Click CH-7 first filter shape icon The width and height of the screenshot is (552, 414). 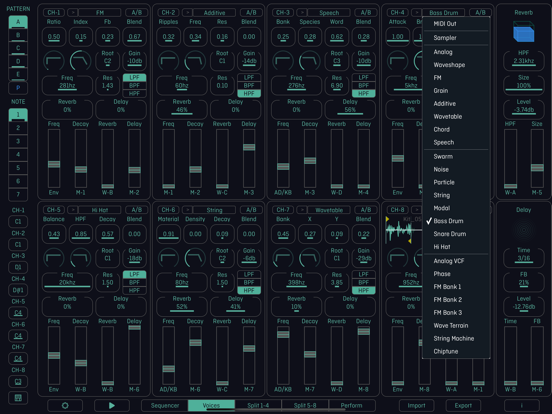click(x=283, y=258)
